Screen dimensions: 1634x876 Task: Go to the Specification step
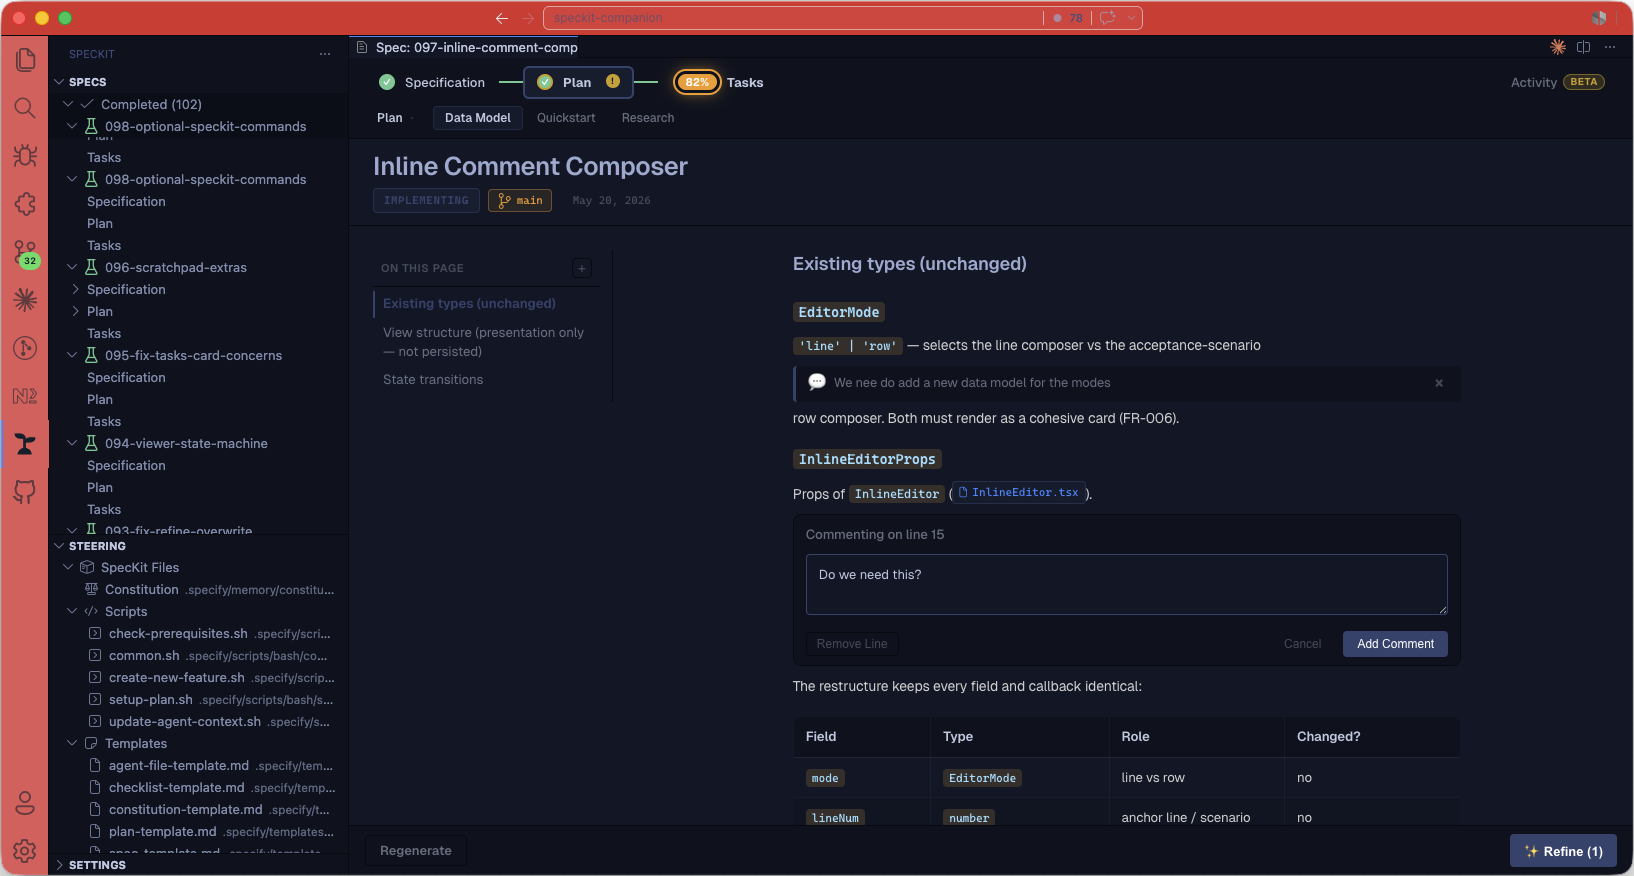coord(432,82)
